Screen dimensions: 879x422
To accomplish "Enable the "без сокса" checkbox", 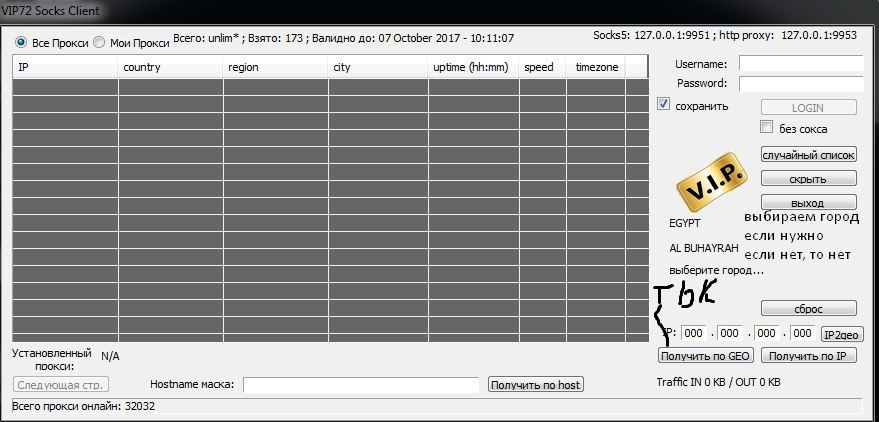I will coord(767,128).
